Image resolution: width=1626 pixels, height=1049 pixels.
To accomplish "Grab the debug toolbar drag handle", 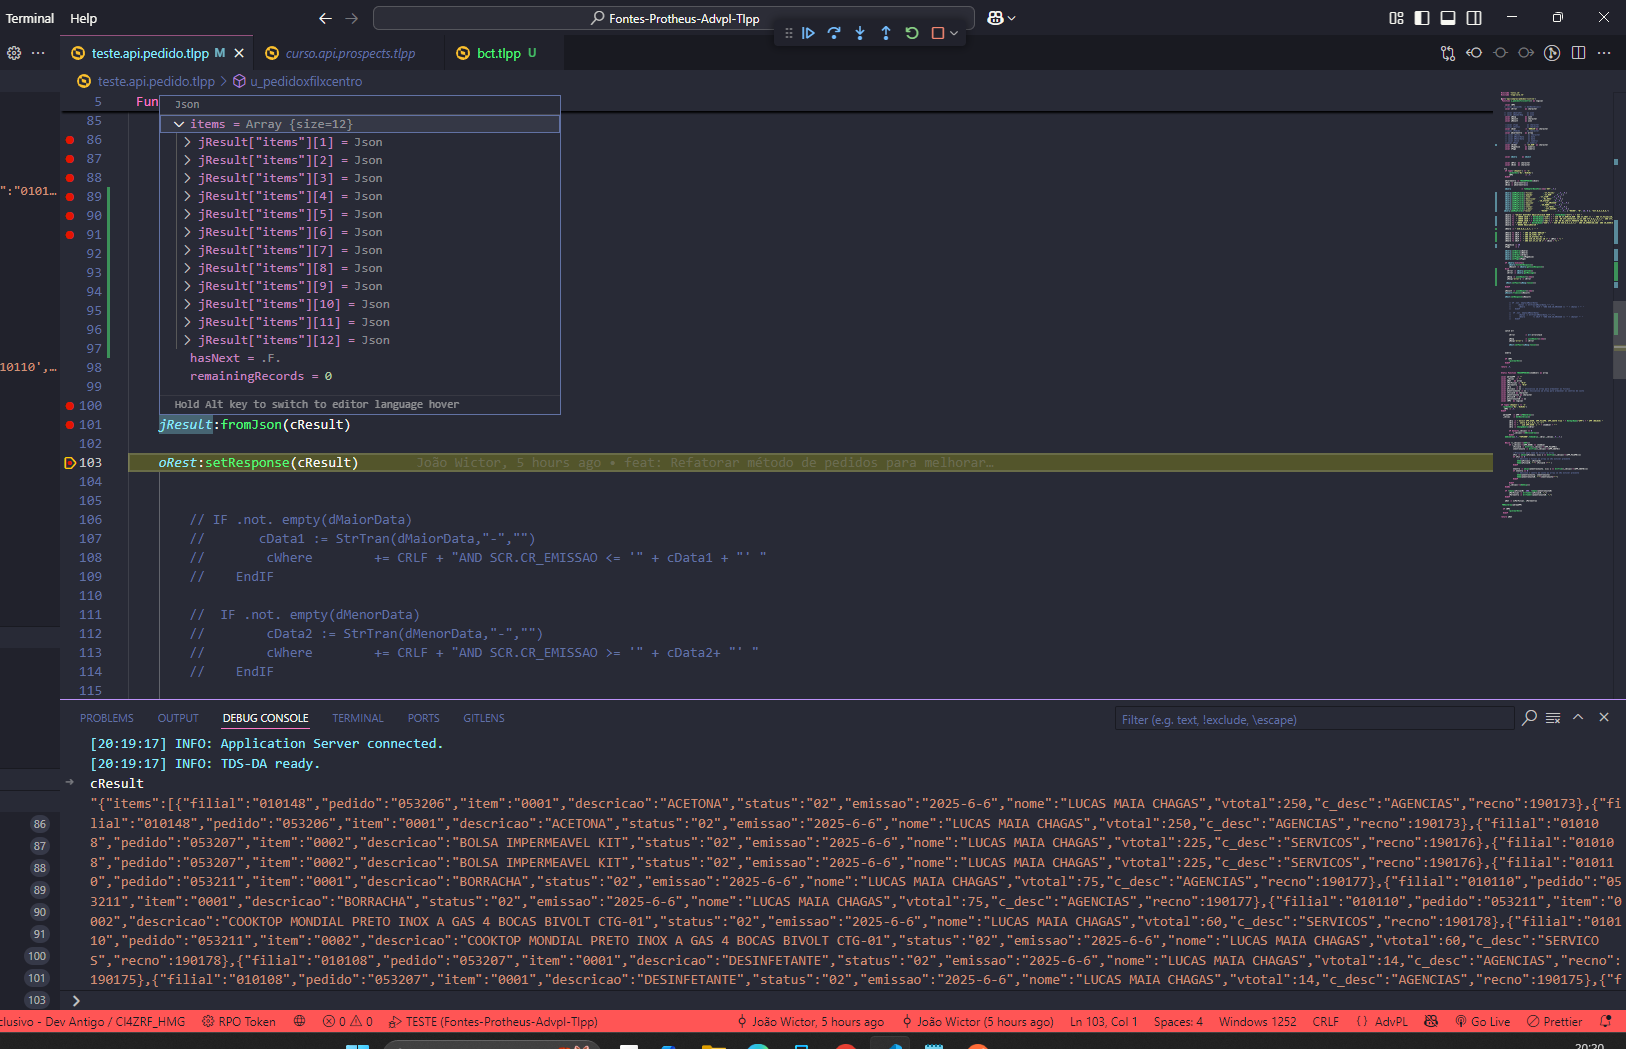I will tap(789, 33).
